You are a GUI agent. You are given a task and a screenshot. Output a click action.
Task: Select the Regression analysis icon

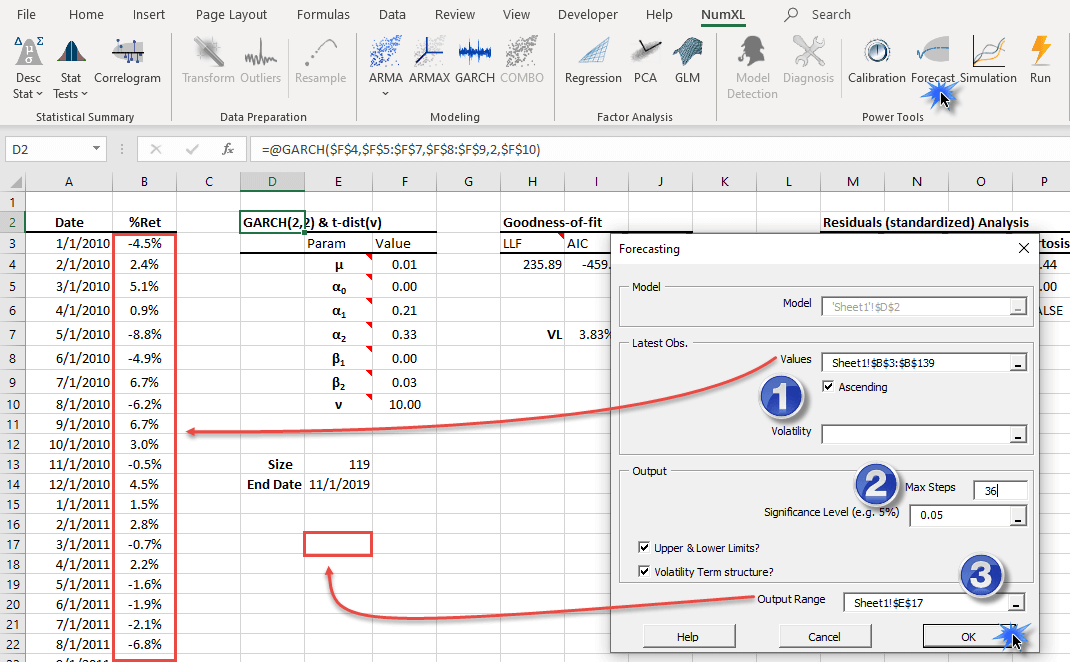point(593,60)
